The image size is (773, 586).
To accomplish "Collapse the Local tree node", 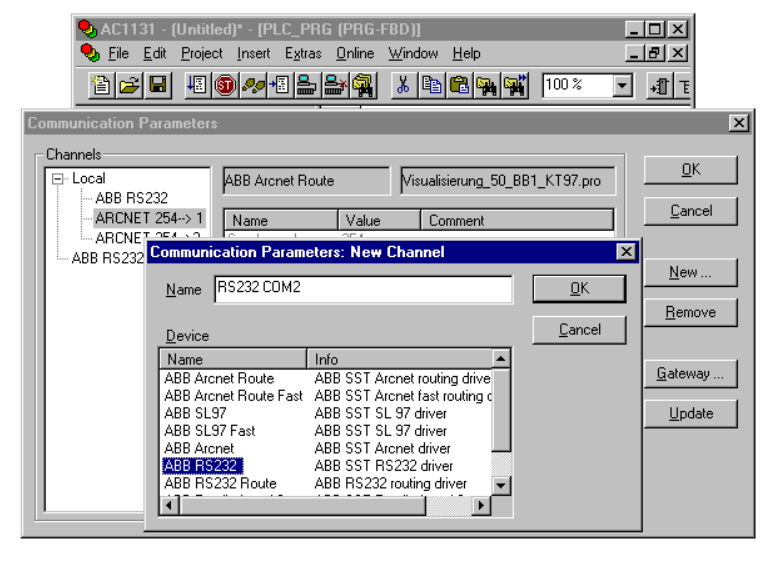I will [x=58, y=178].
